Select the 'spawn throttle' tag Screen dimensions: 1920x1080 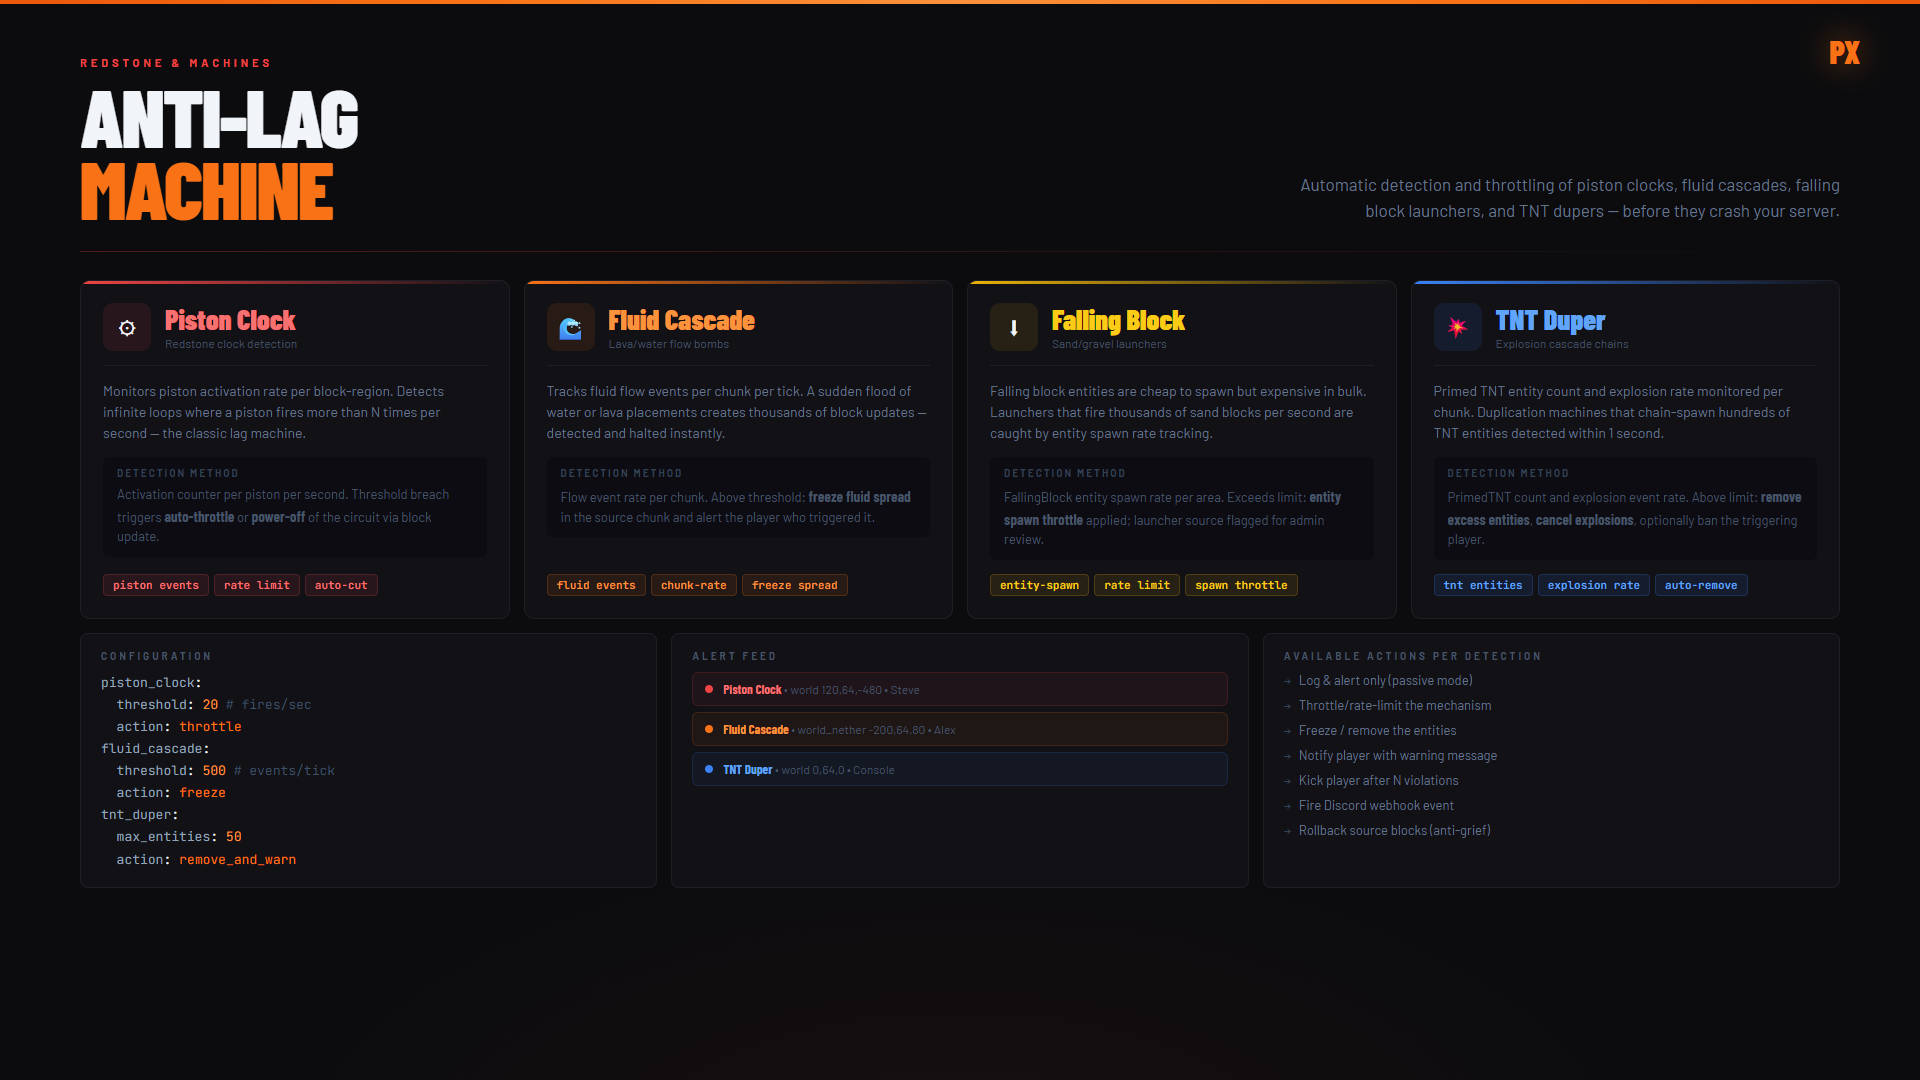pyautogui.click(x=1241, y=585)
